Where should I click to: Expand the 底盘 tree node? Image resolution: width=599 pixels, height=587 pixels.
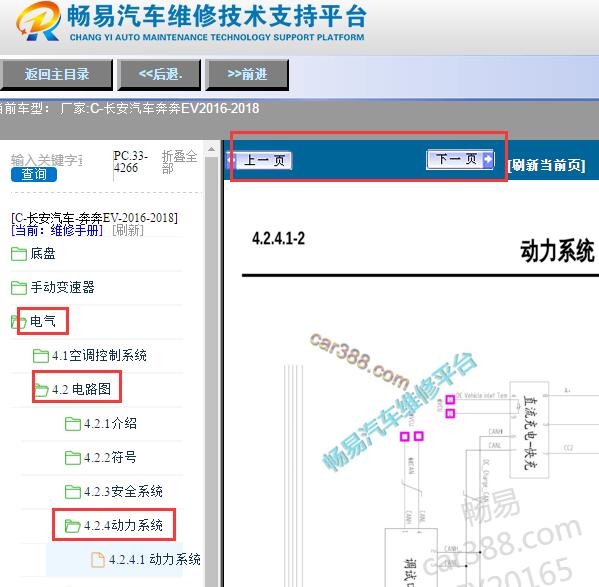click(43, 254)
